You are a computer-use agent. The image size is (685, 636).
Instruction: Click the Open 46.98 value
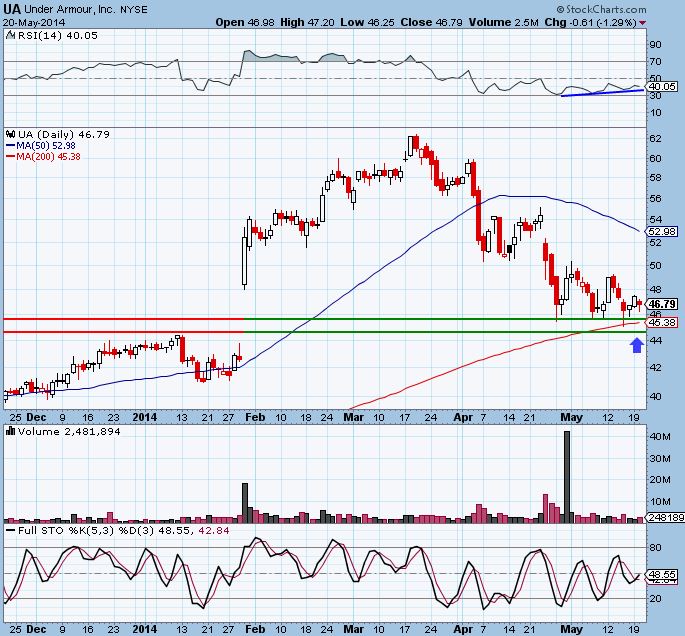(x=245, y=22)
